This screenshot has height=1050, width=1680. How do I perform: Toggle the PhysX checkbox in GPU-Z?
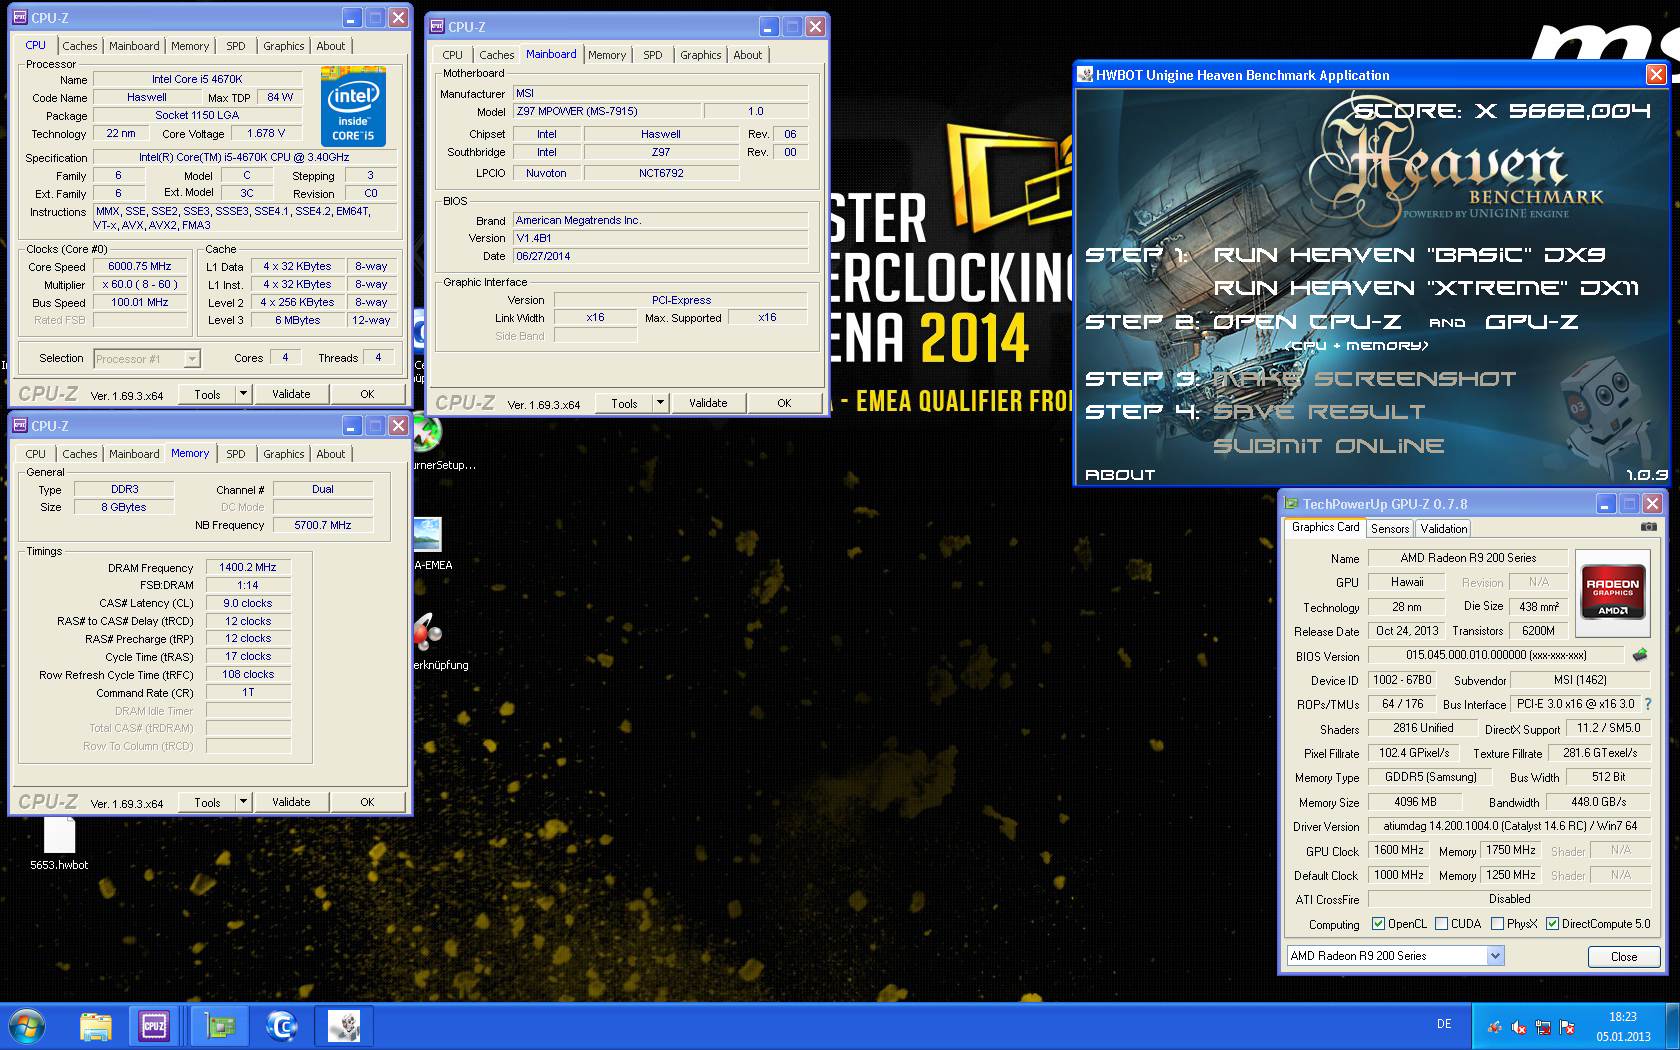point(1497,924)
